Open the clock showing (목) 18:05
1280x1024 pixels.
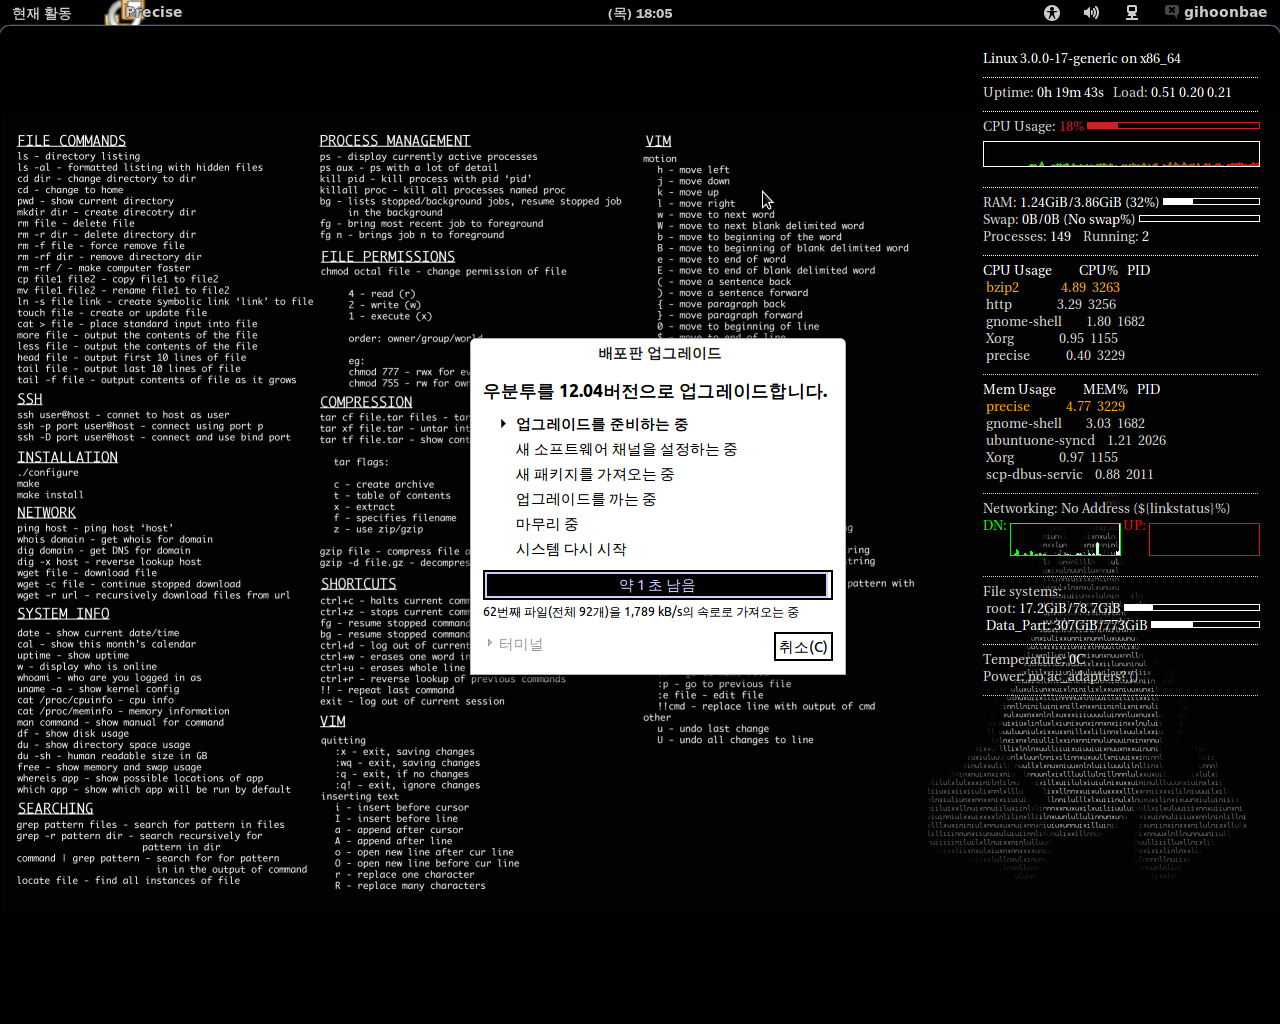point(640,13)
